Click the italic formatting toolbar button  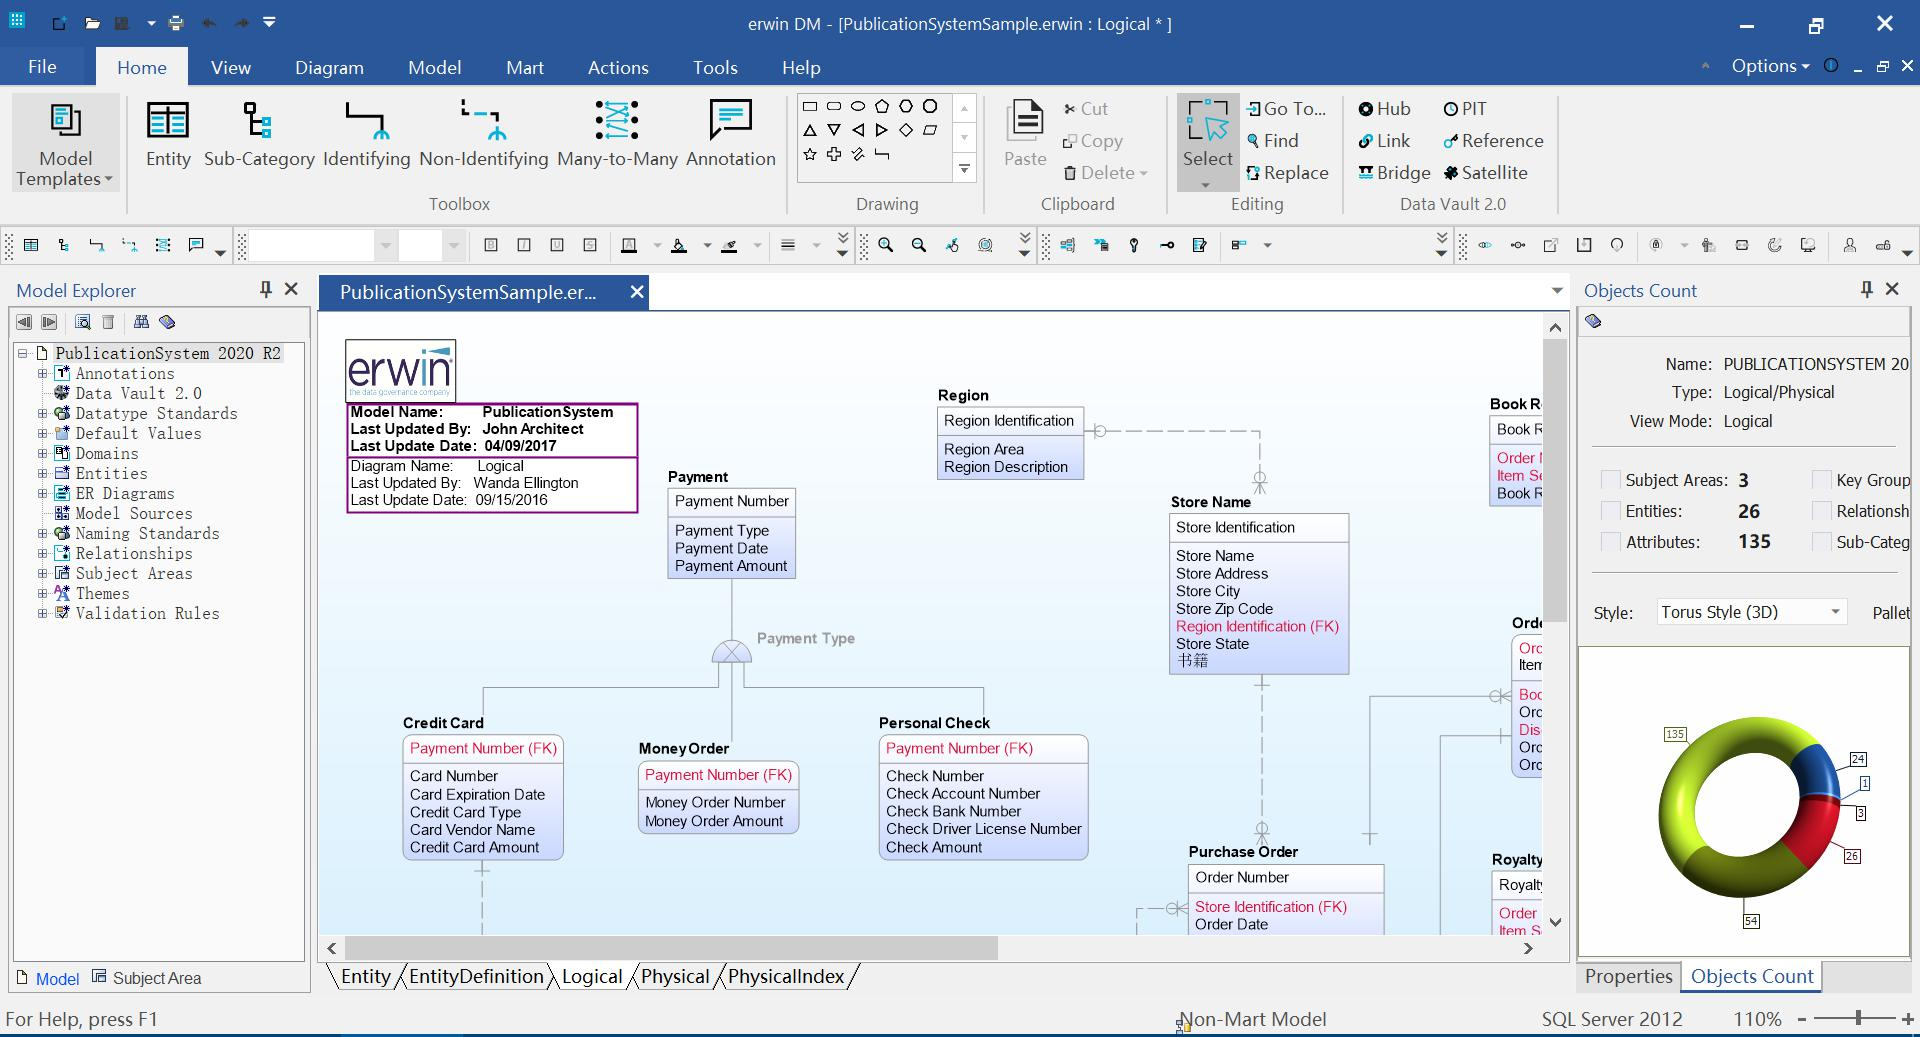point(523,245)
